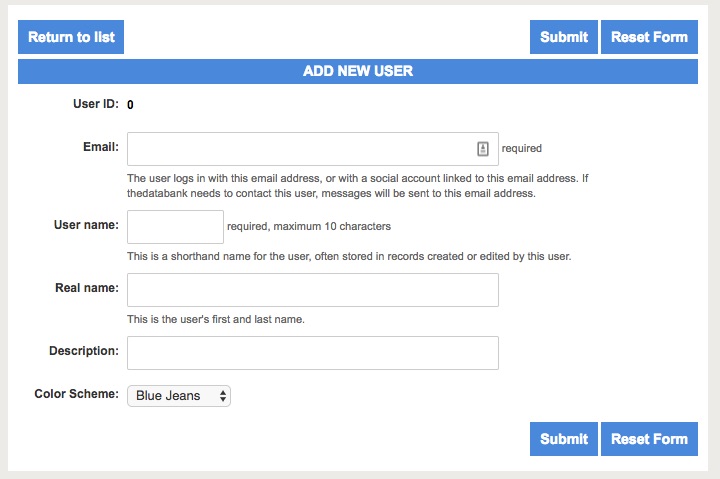The width and height of the screenshot is (720, 479).
Task: Click the ADD NEW USER header bar
Action: (358, 71)
